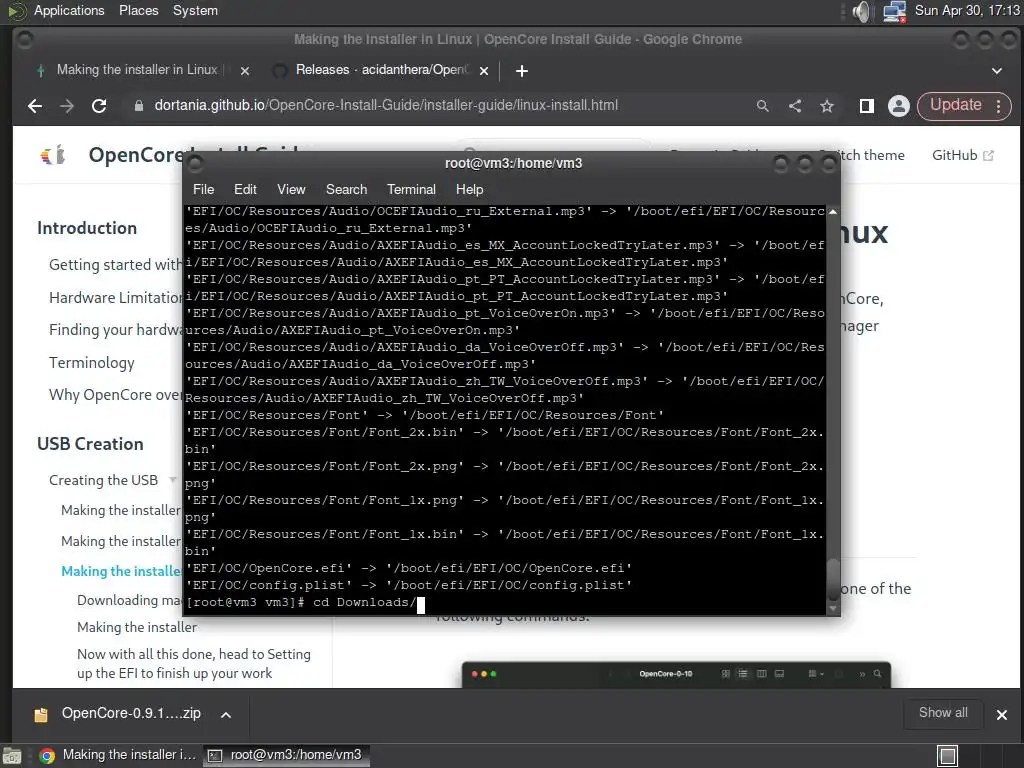
Task: Open the Applications menu in the top panel
Action: point(69,10)
